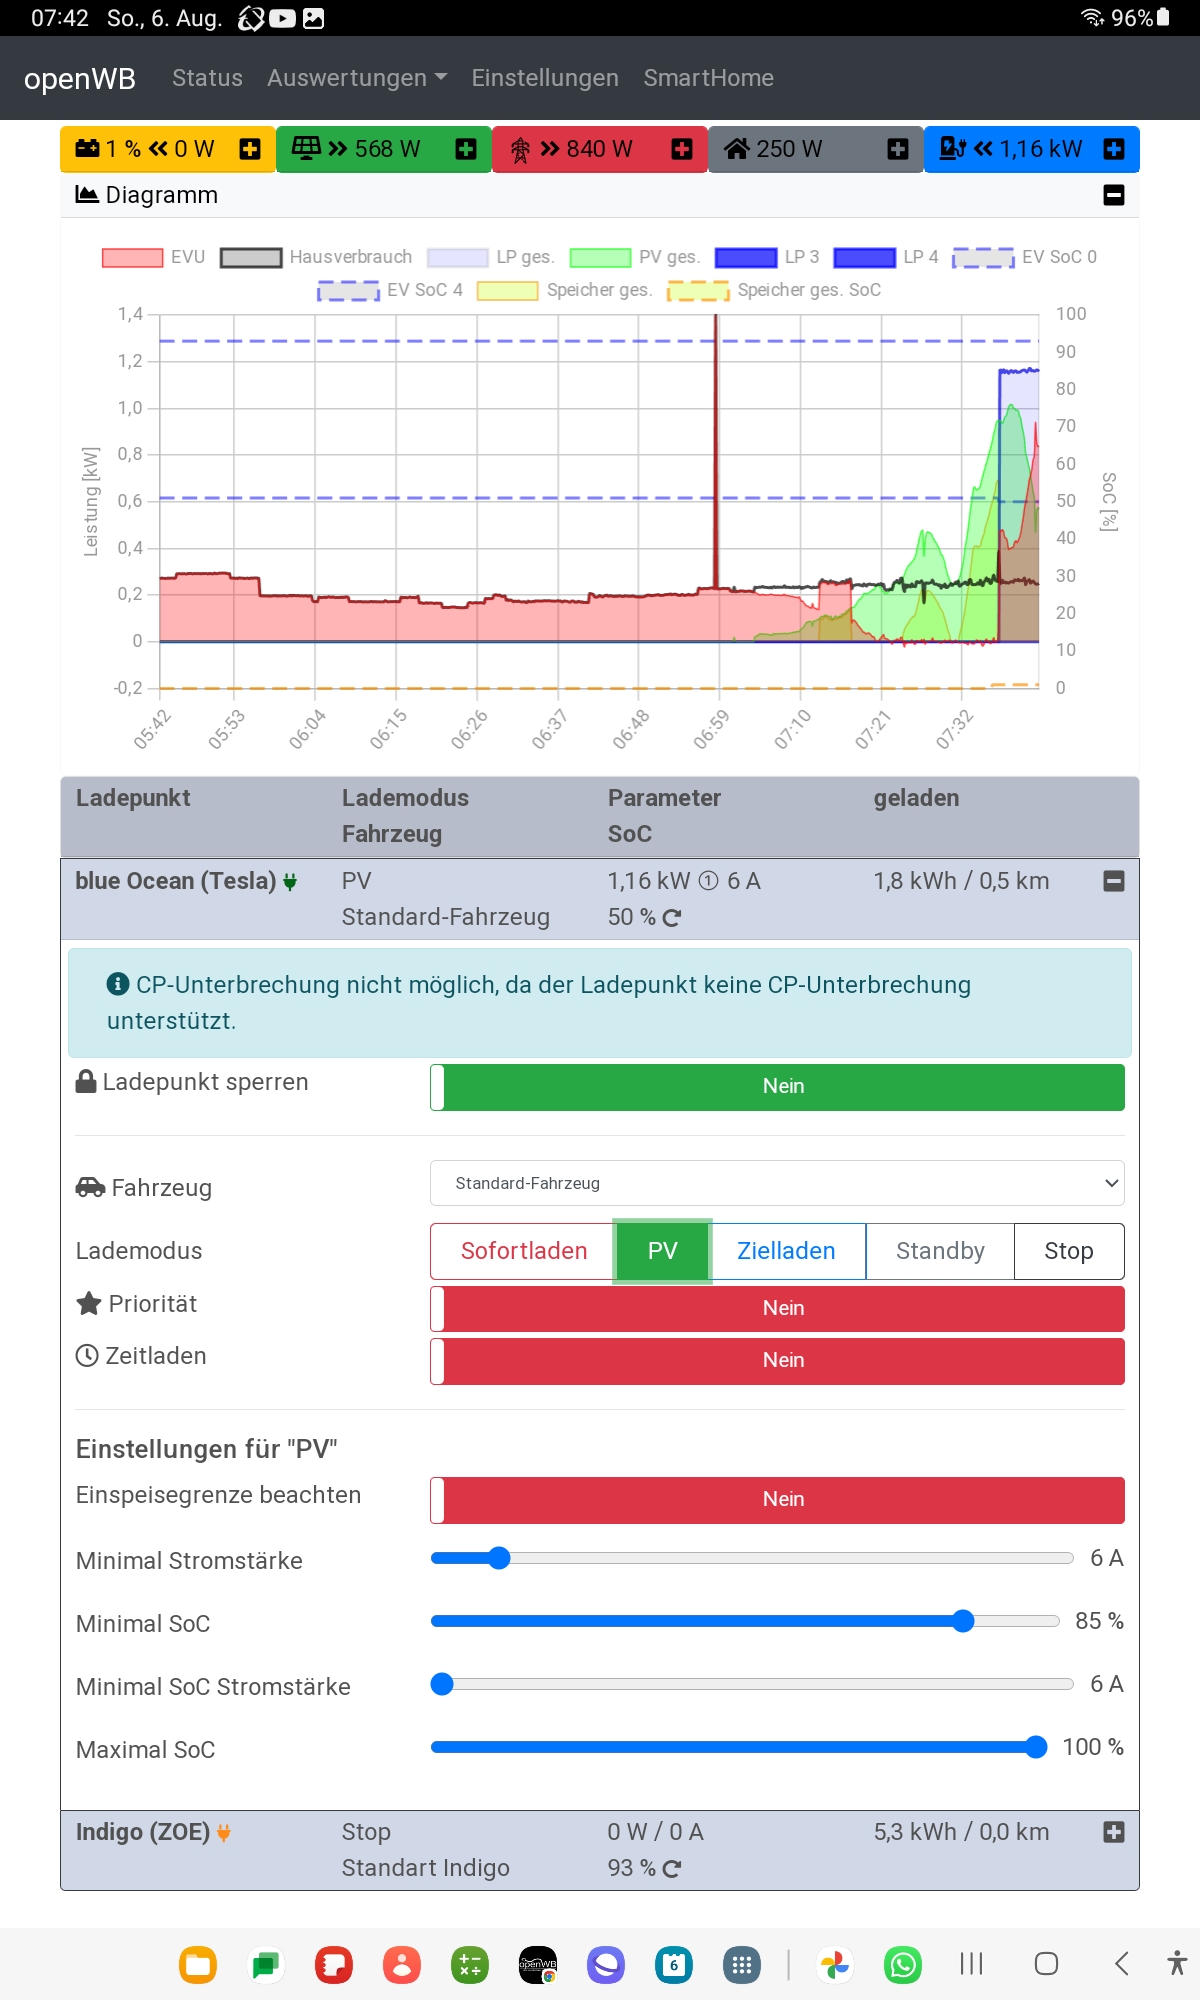This screenshot has width=1200, height=2000.
Task: Click the charging station icon in blue card
Action: [x=953, y=148]
